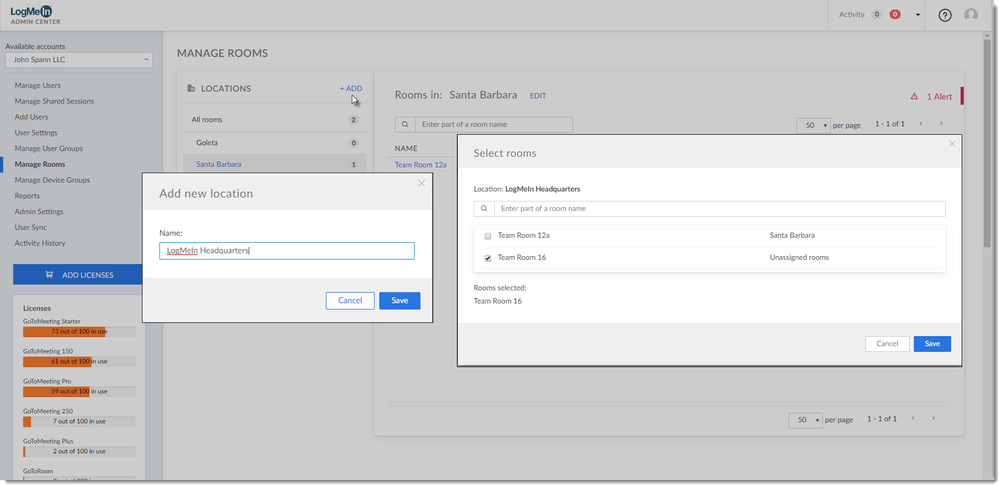The width and height of the screenshot is (999, 485).
Task: Click Save in Add new location dialog
Action: 399,301
